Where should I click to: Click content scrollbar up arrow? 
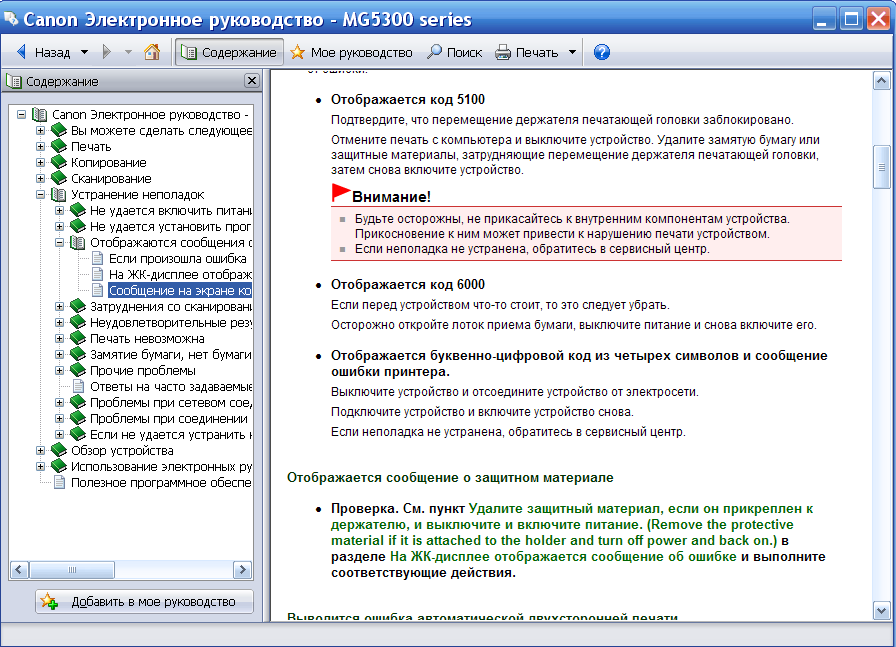click(x=882, y=81)
